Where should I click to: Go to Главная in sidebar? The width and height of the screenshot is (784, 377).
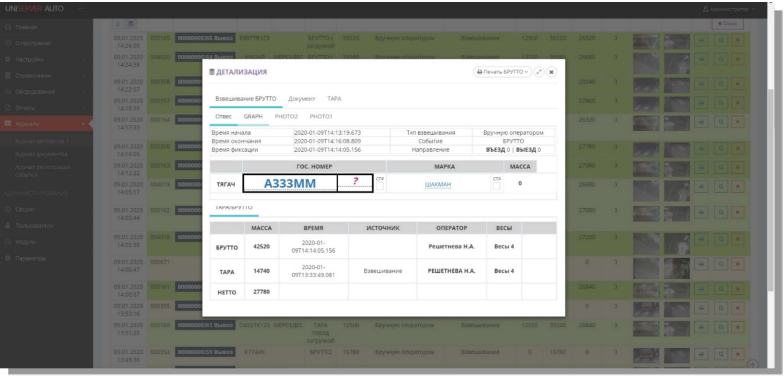46,27
